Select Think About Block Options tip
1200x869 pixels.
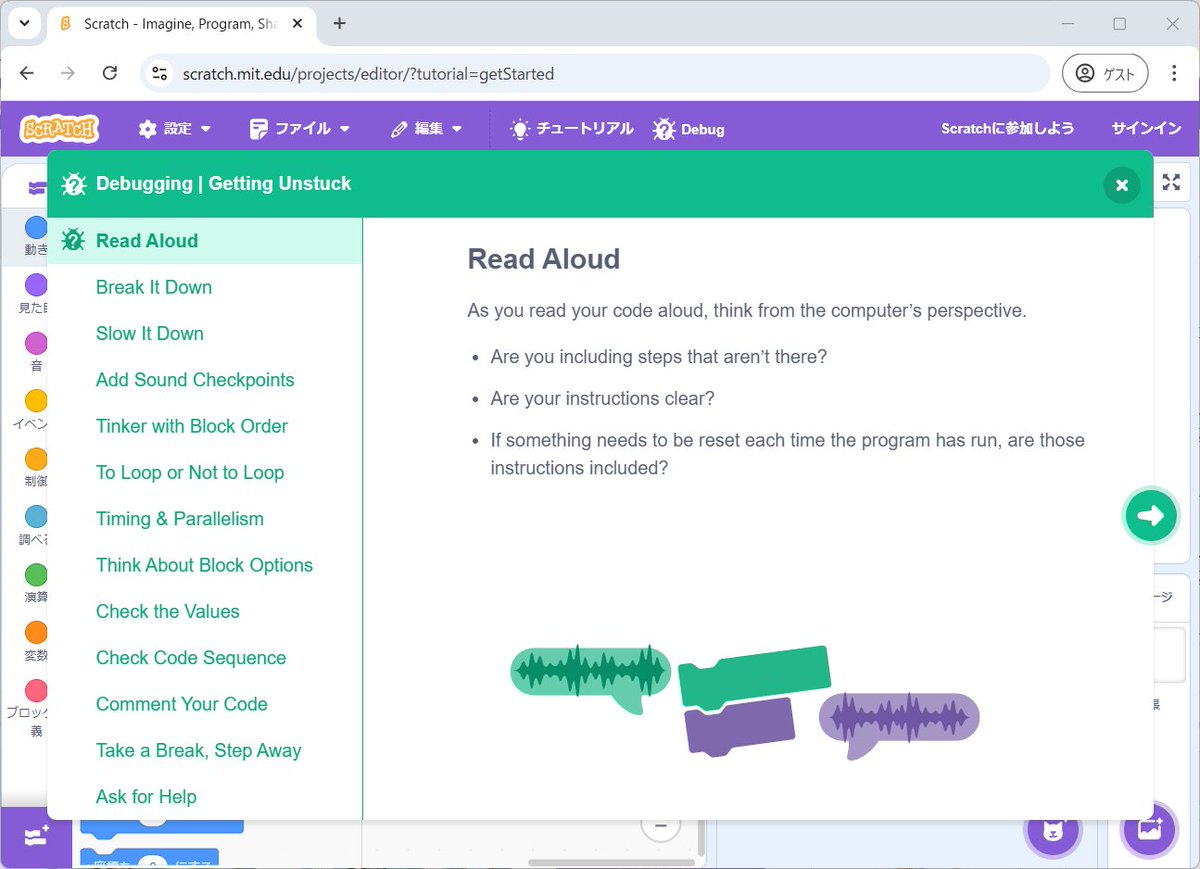[204, 565]
